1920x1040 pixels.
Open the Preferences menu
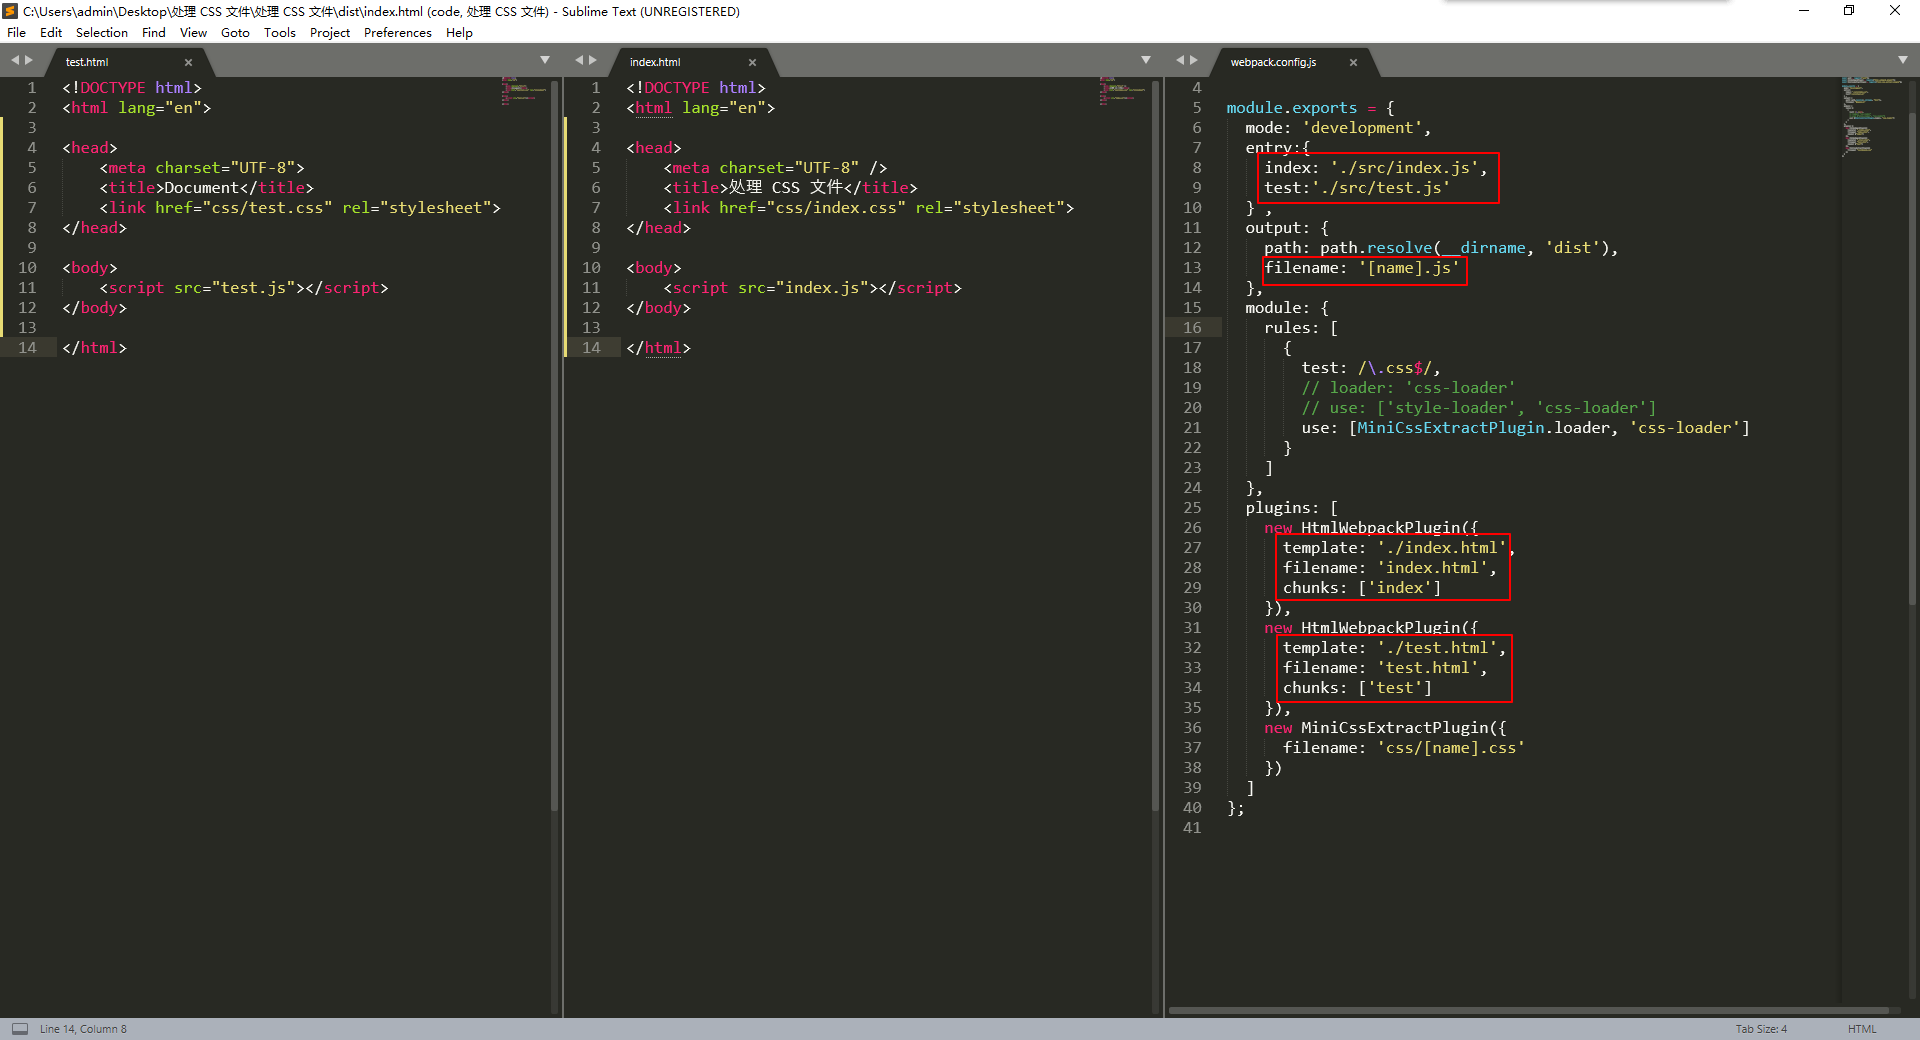[398, 32]
